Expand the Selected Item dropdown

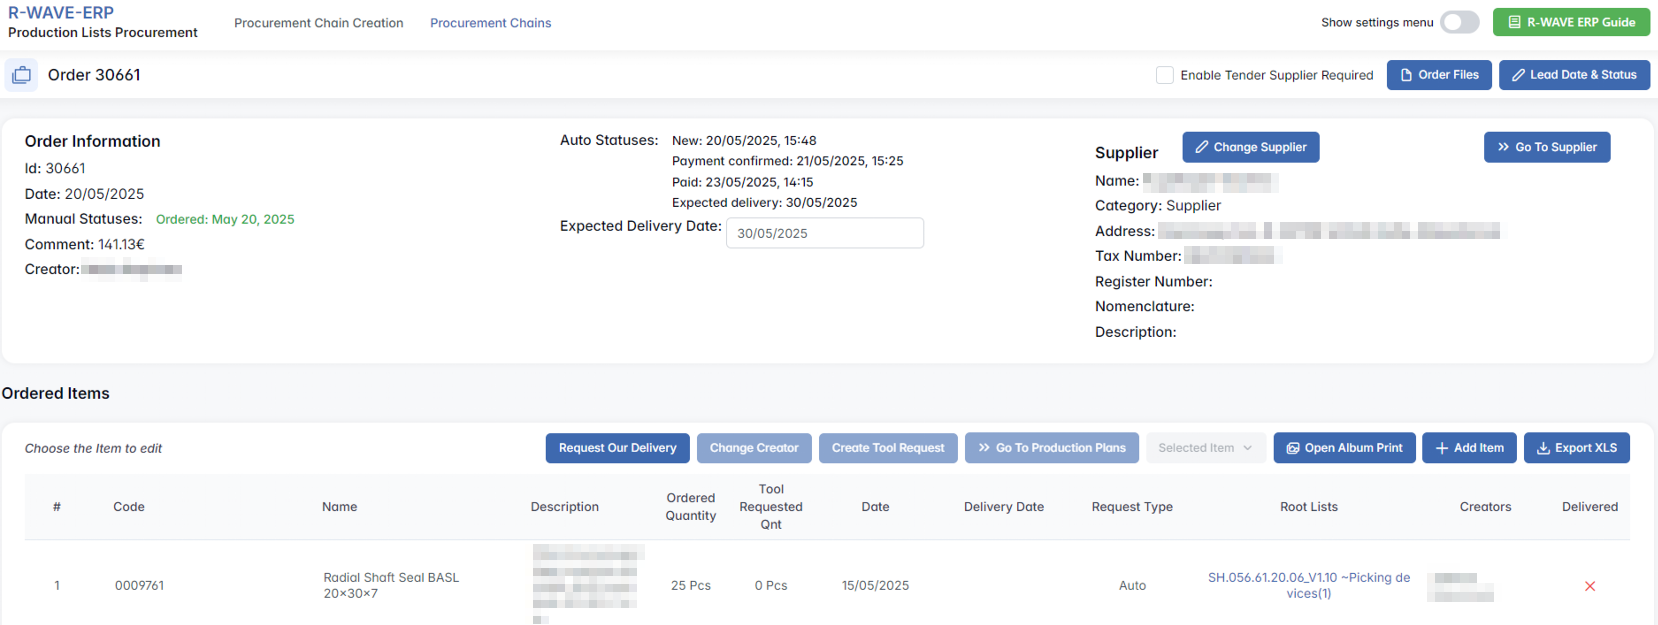pyautogui.click(x=1205, y=448)
